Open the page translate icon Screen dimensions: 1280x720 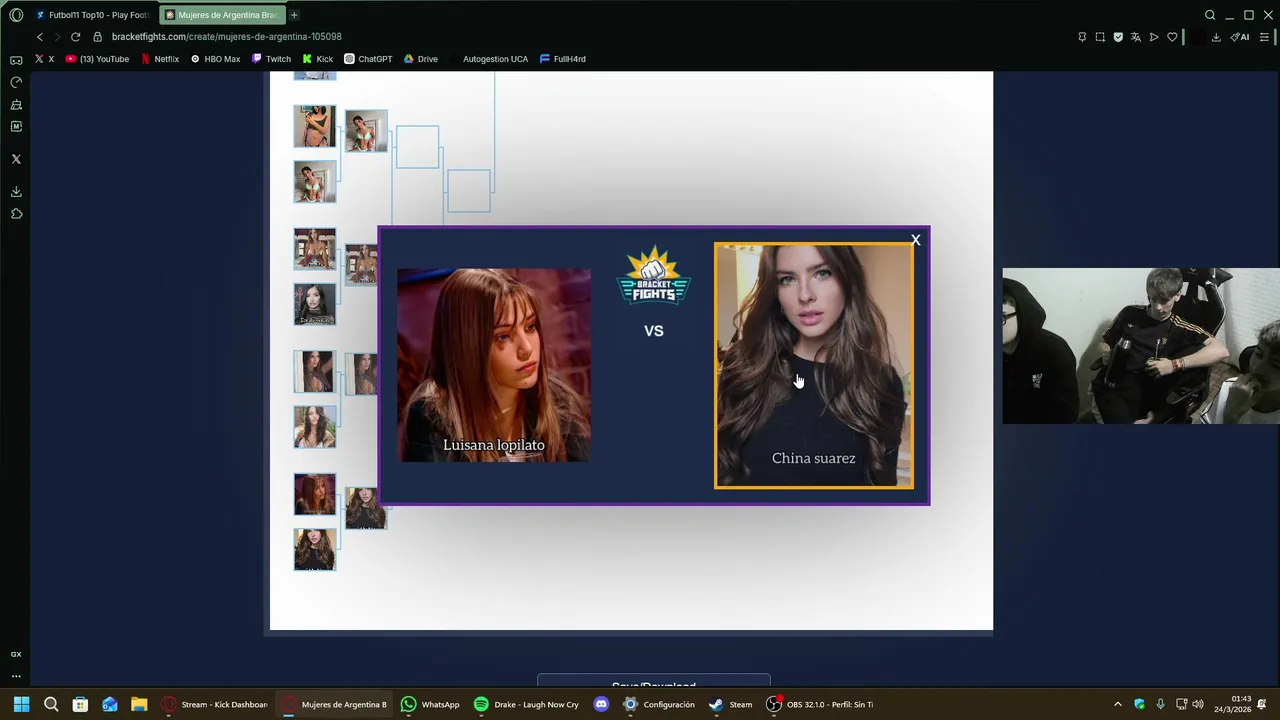pos(1136,37)
